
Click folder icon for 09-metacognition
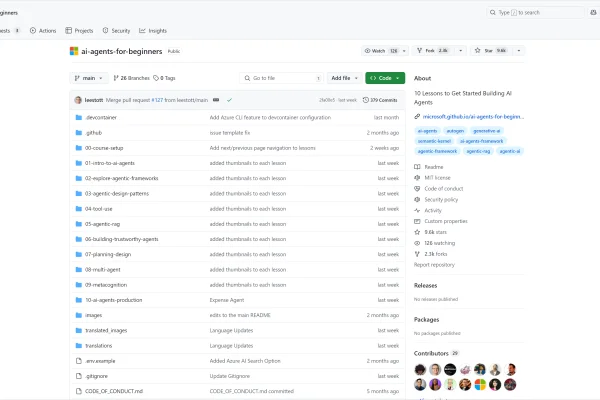pos(79,285)
